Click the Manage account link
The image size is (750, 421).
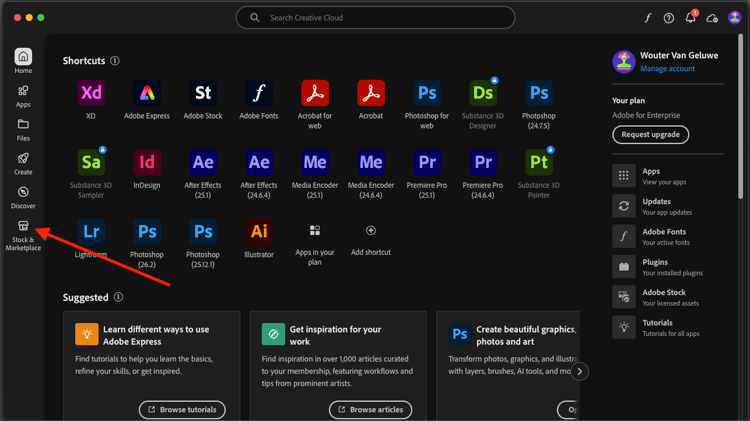click(x=667, y=69)
